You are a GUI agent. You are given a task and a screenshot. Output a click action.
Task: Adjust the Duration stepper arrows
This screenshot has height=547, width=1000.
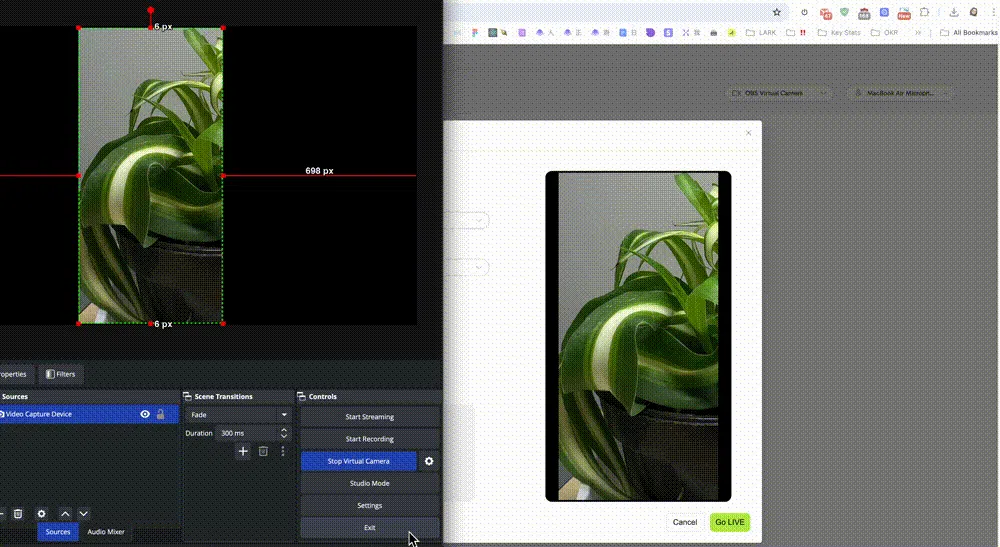284,433
